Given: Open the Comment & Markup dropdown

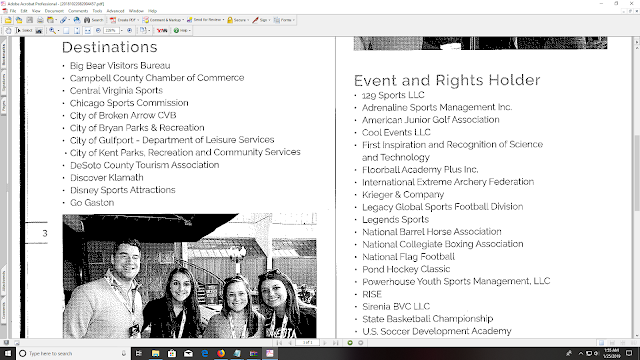Looking at the screenshot, I should (x=163, y=20).
